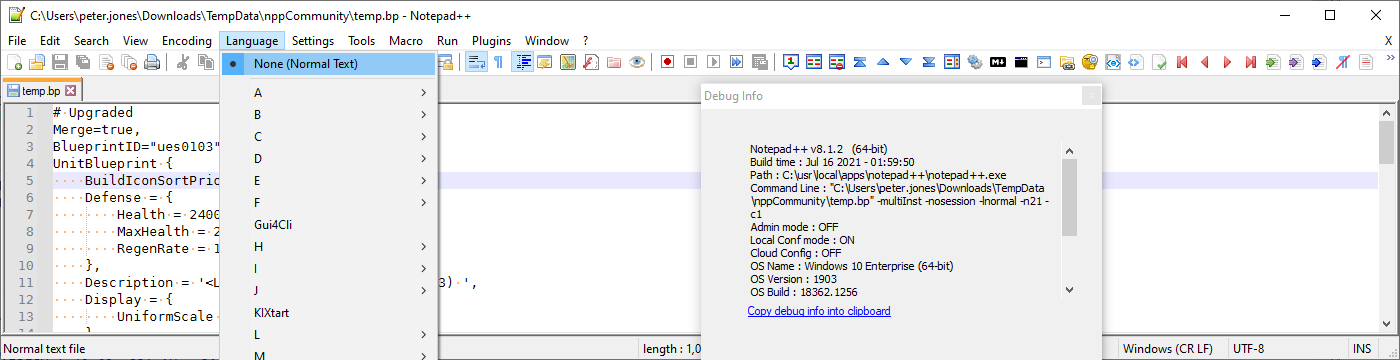Close the temp.bp tab with red X
1400x360 pixels.
[x=71, y=91]
